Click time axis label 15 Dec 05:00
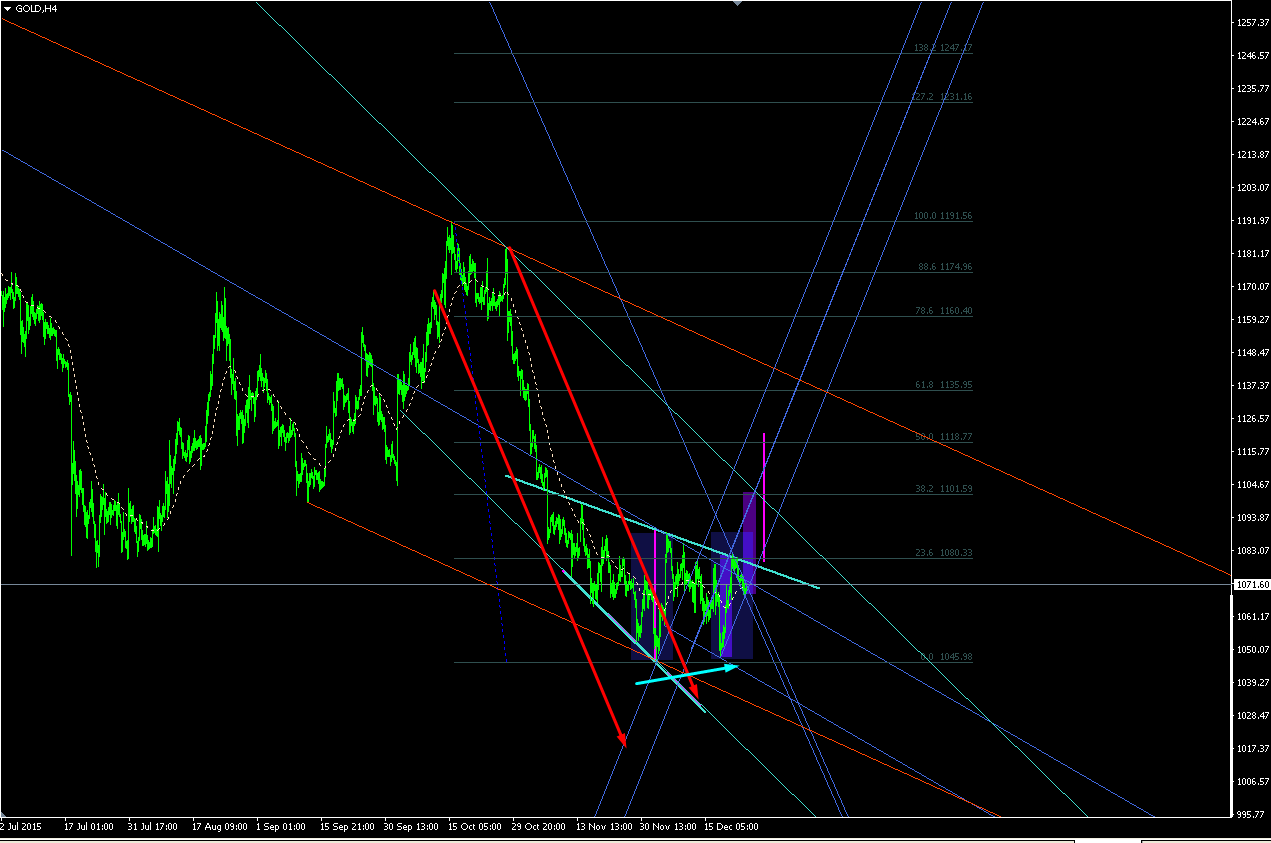The width and height of the screenshot is (1271, 843). click(x=731, y=827)
